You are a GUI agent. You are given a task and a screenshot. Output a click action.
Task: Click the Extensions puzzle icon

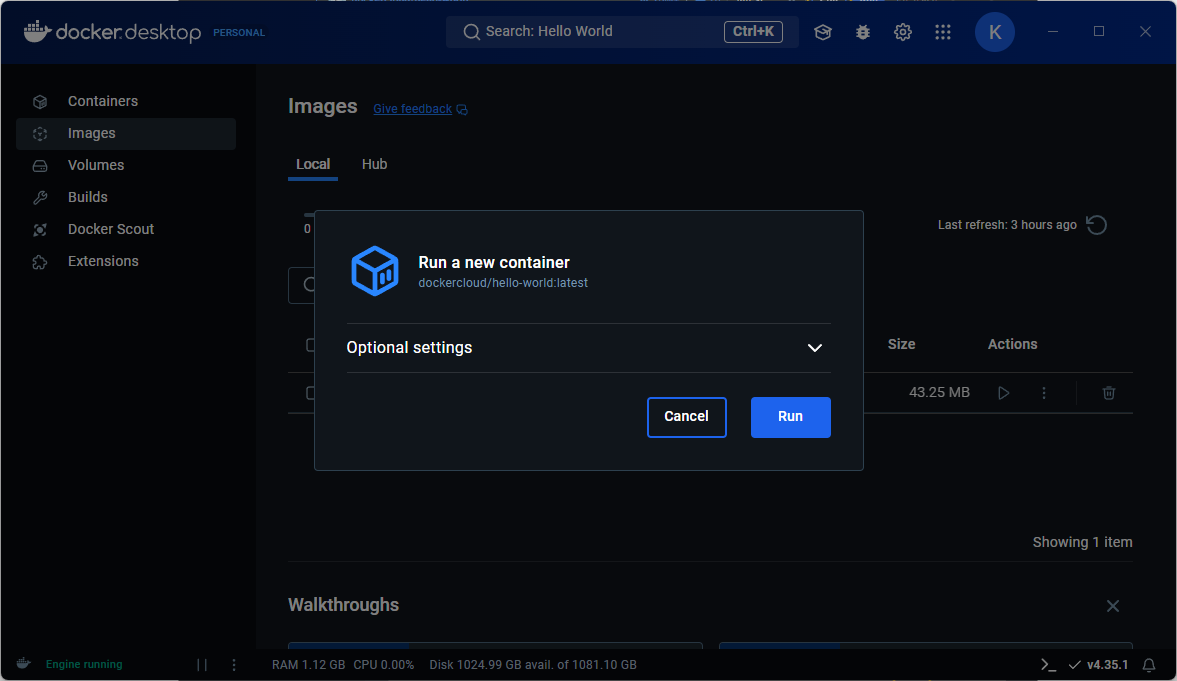point(40,262)
